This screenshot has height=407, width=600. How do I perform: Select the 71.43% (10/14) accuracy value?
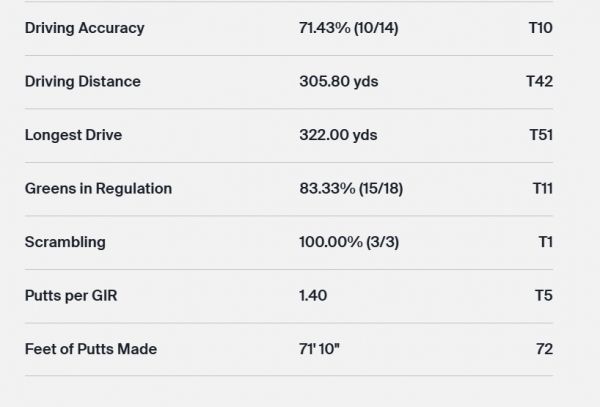[348, 28]
